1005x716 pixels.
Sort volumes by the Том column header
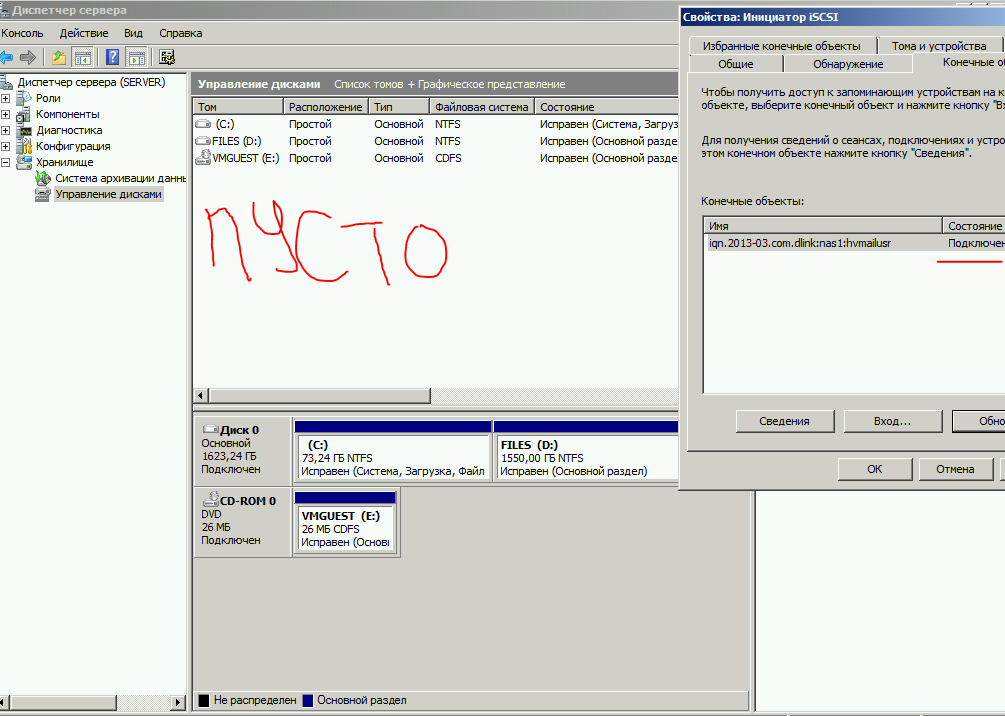238,106
